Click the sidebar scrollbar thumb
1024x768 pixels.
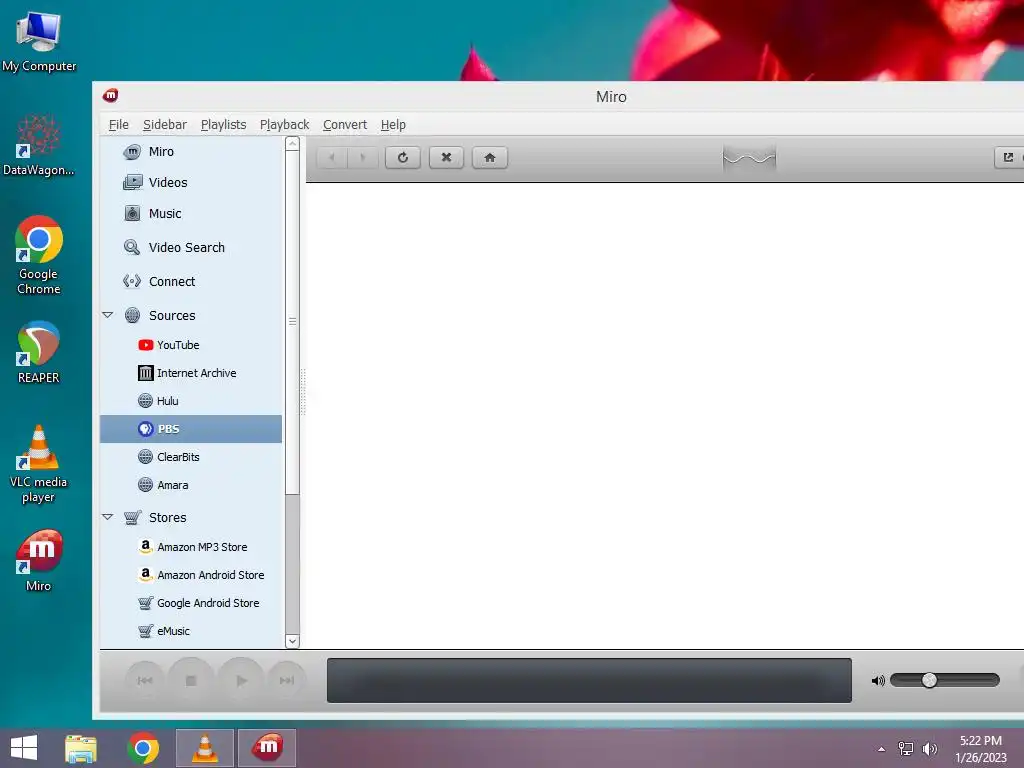click(292, 321)
